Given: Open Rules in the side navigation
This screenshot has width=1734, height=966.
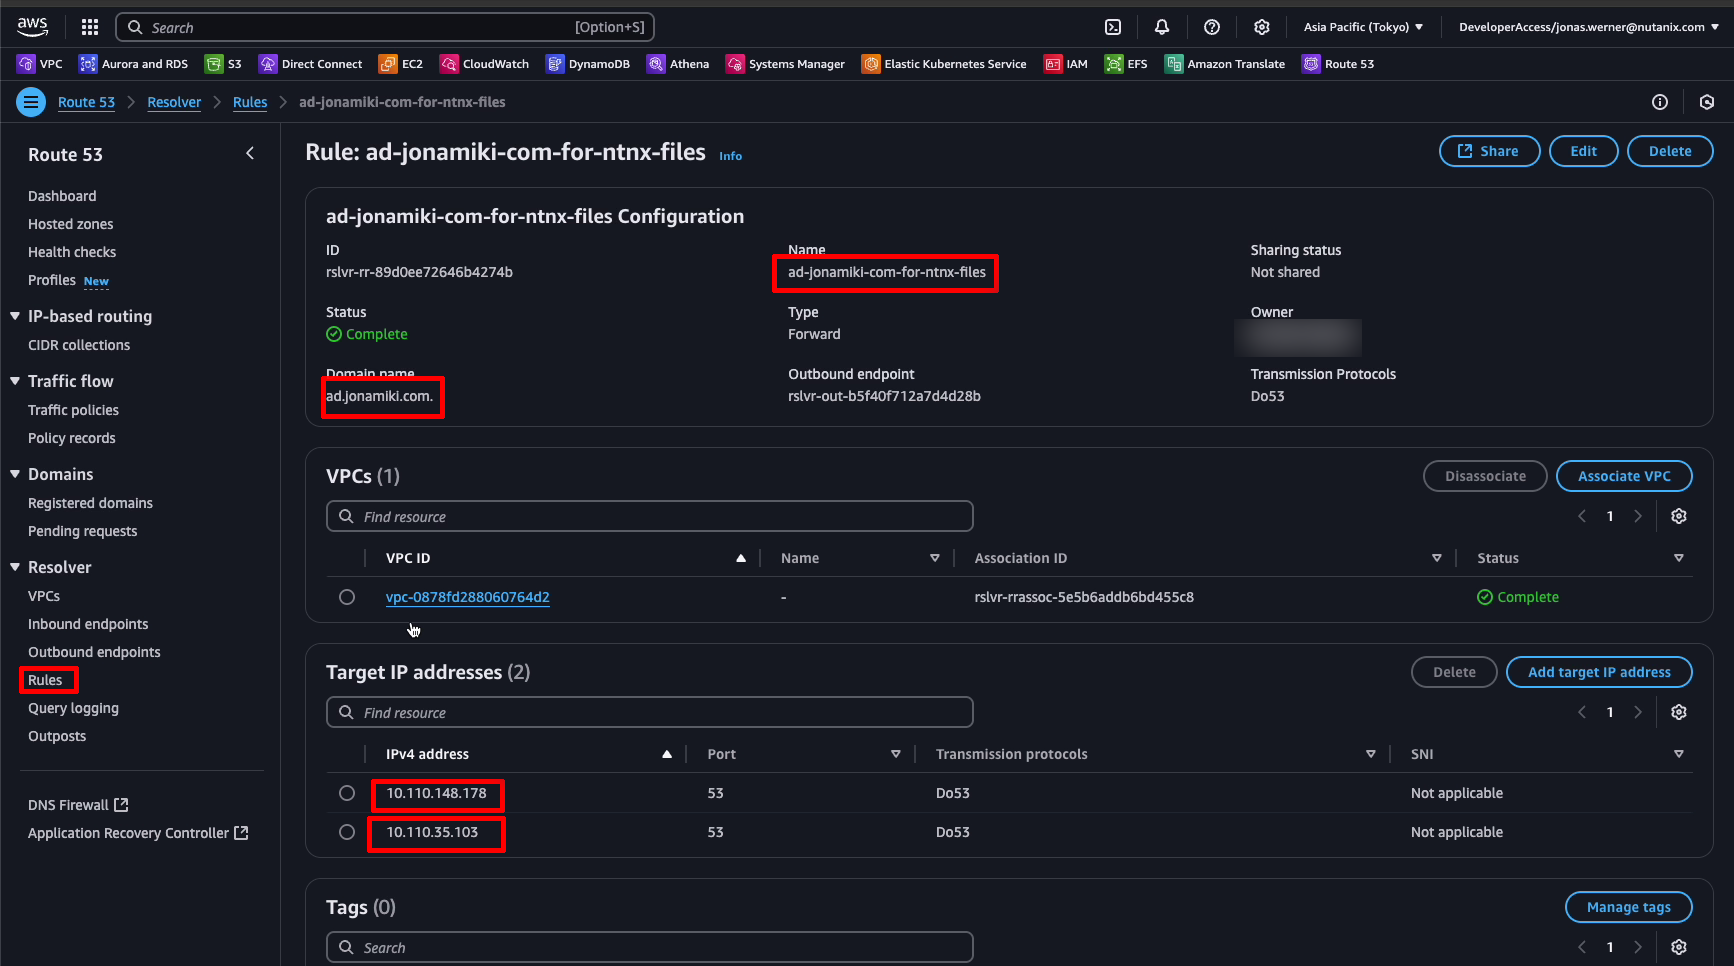Looking at the screenshot, I should coord(45,680).
